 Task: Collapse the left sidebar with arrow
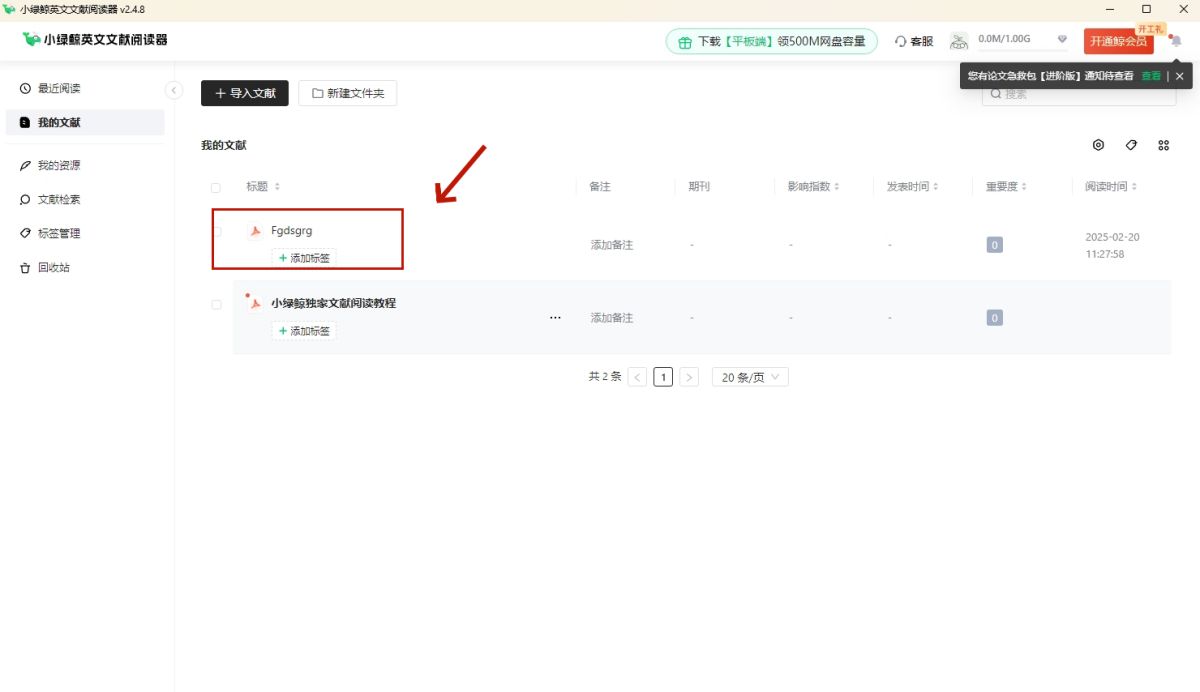coord(174,90)
